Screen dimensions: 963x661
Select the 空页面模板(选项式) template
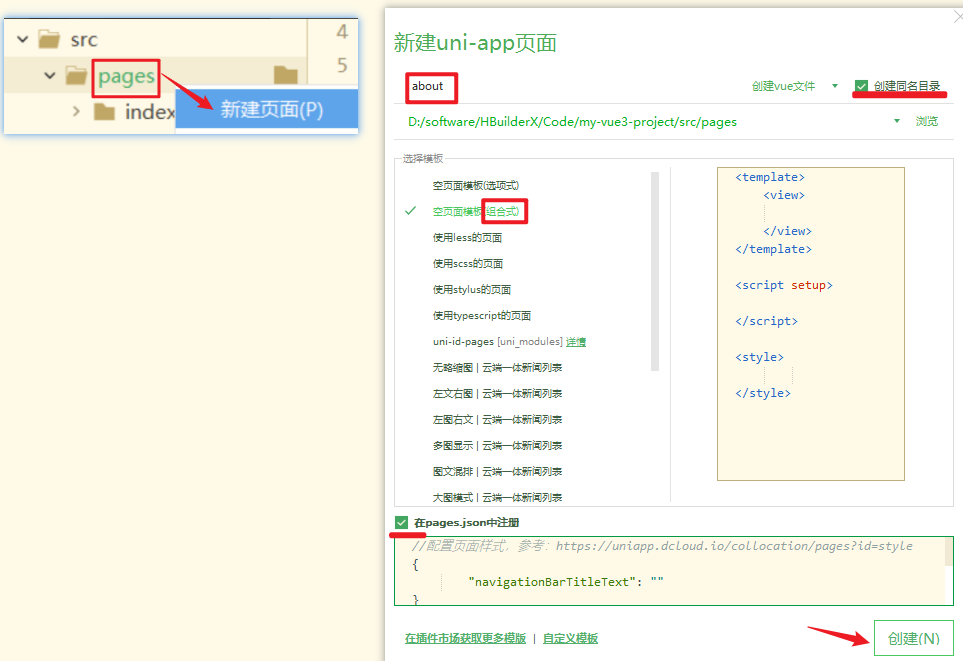476,185
